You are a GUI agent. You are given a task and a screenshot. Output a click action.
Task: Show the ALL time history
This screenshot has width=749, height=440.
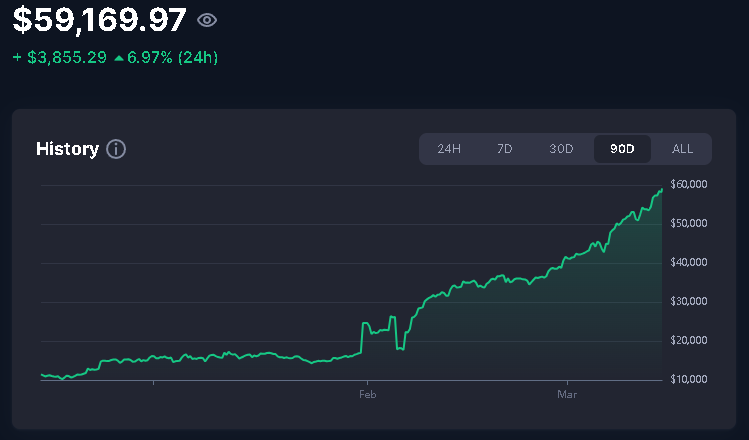682,149
